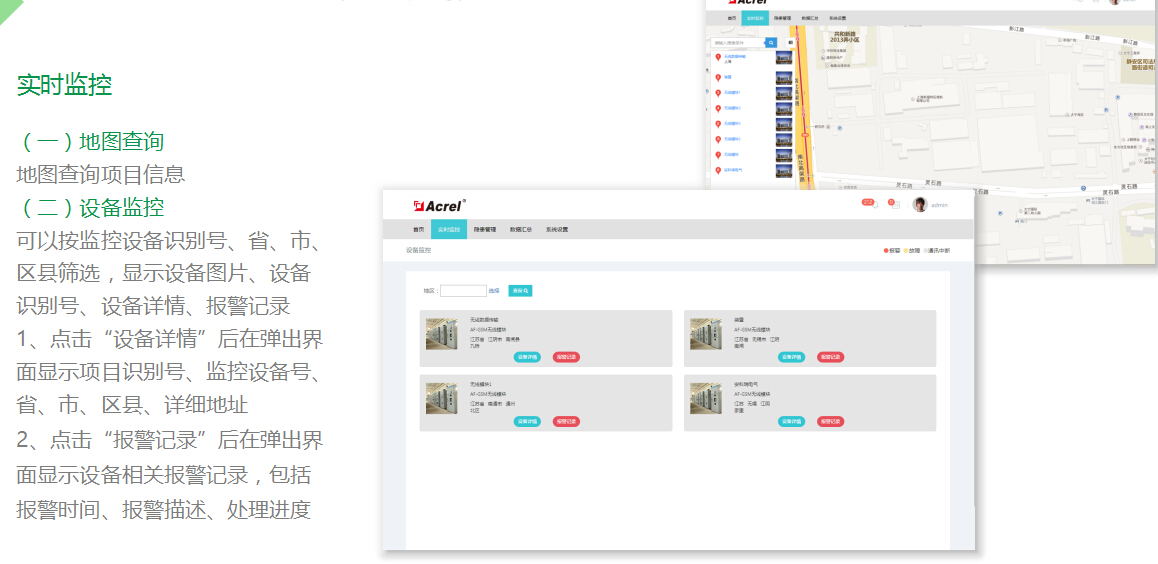The image size is (1158, 564).
Task: Go to the 系统设置 tab in the device monitoring window
Action: 556,230
